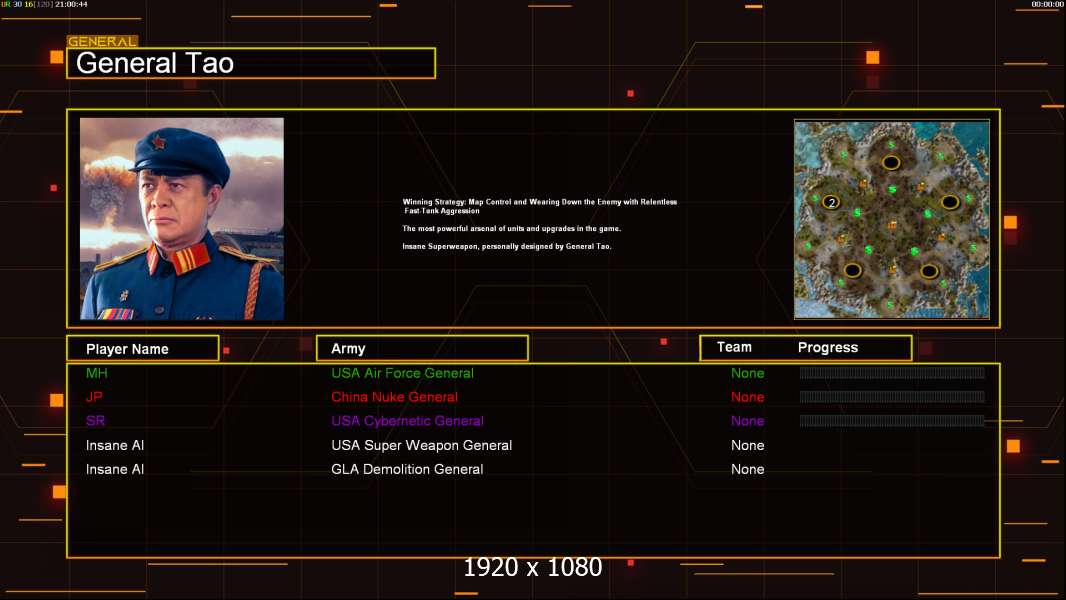The width and height of the screenshot is (1066, 600).
Task: Select SR's USA Cybernetic General army entry
Action: tap(407, 421)
